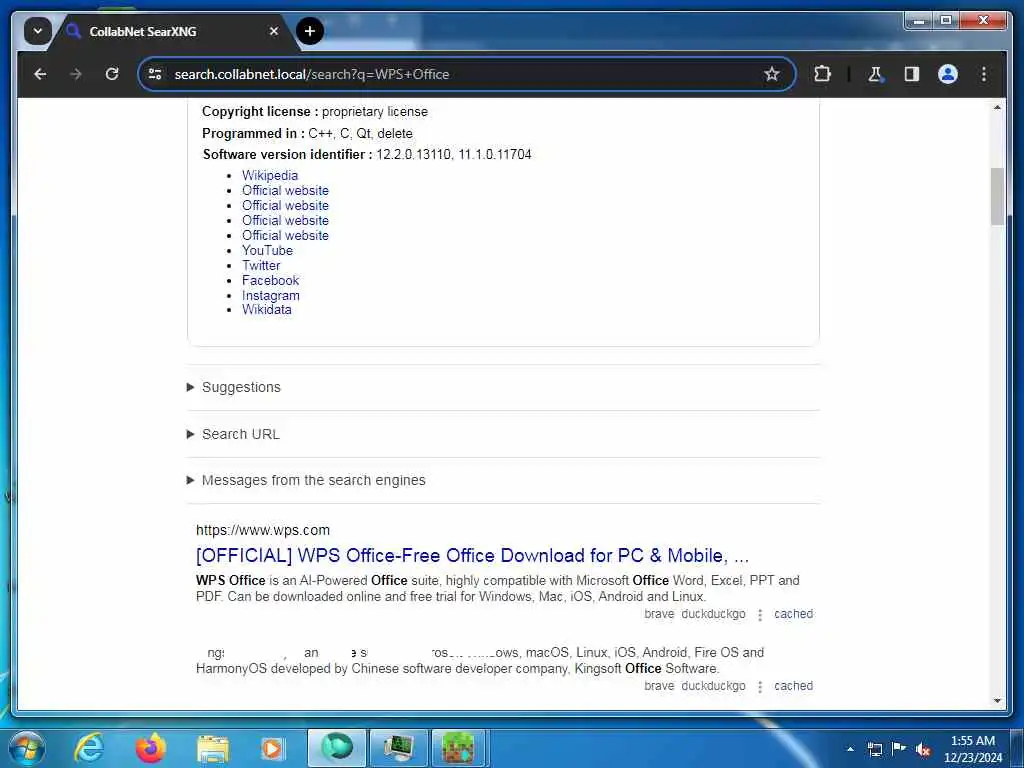Open a new browser tab
The image size is (1024, 768).
point(310,31)
